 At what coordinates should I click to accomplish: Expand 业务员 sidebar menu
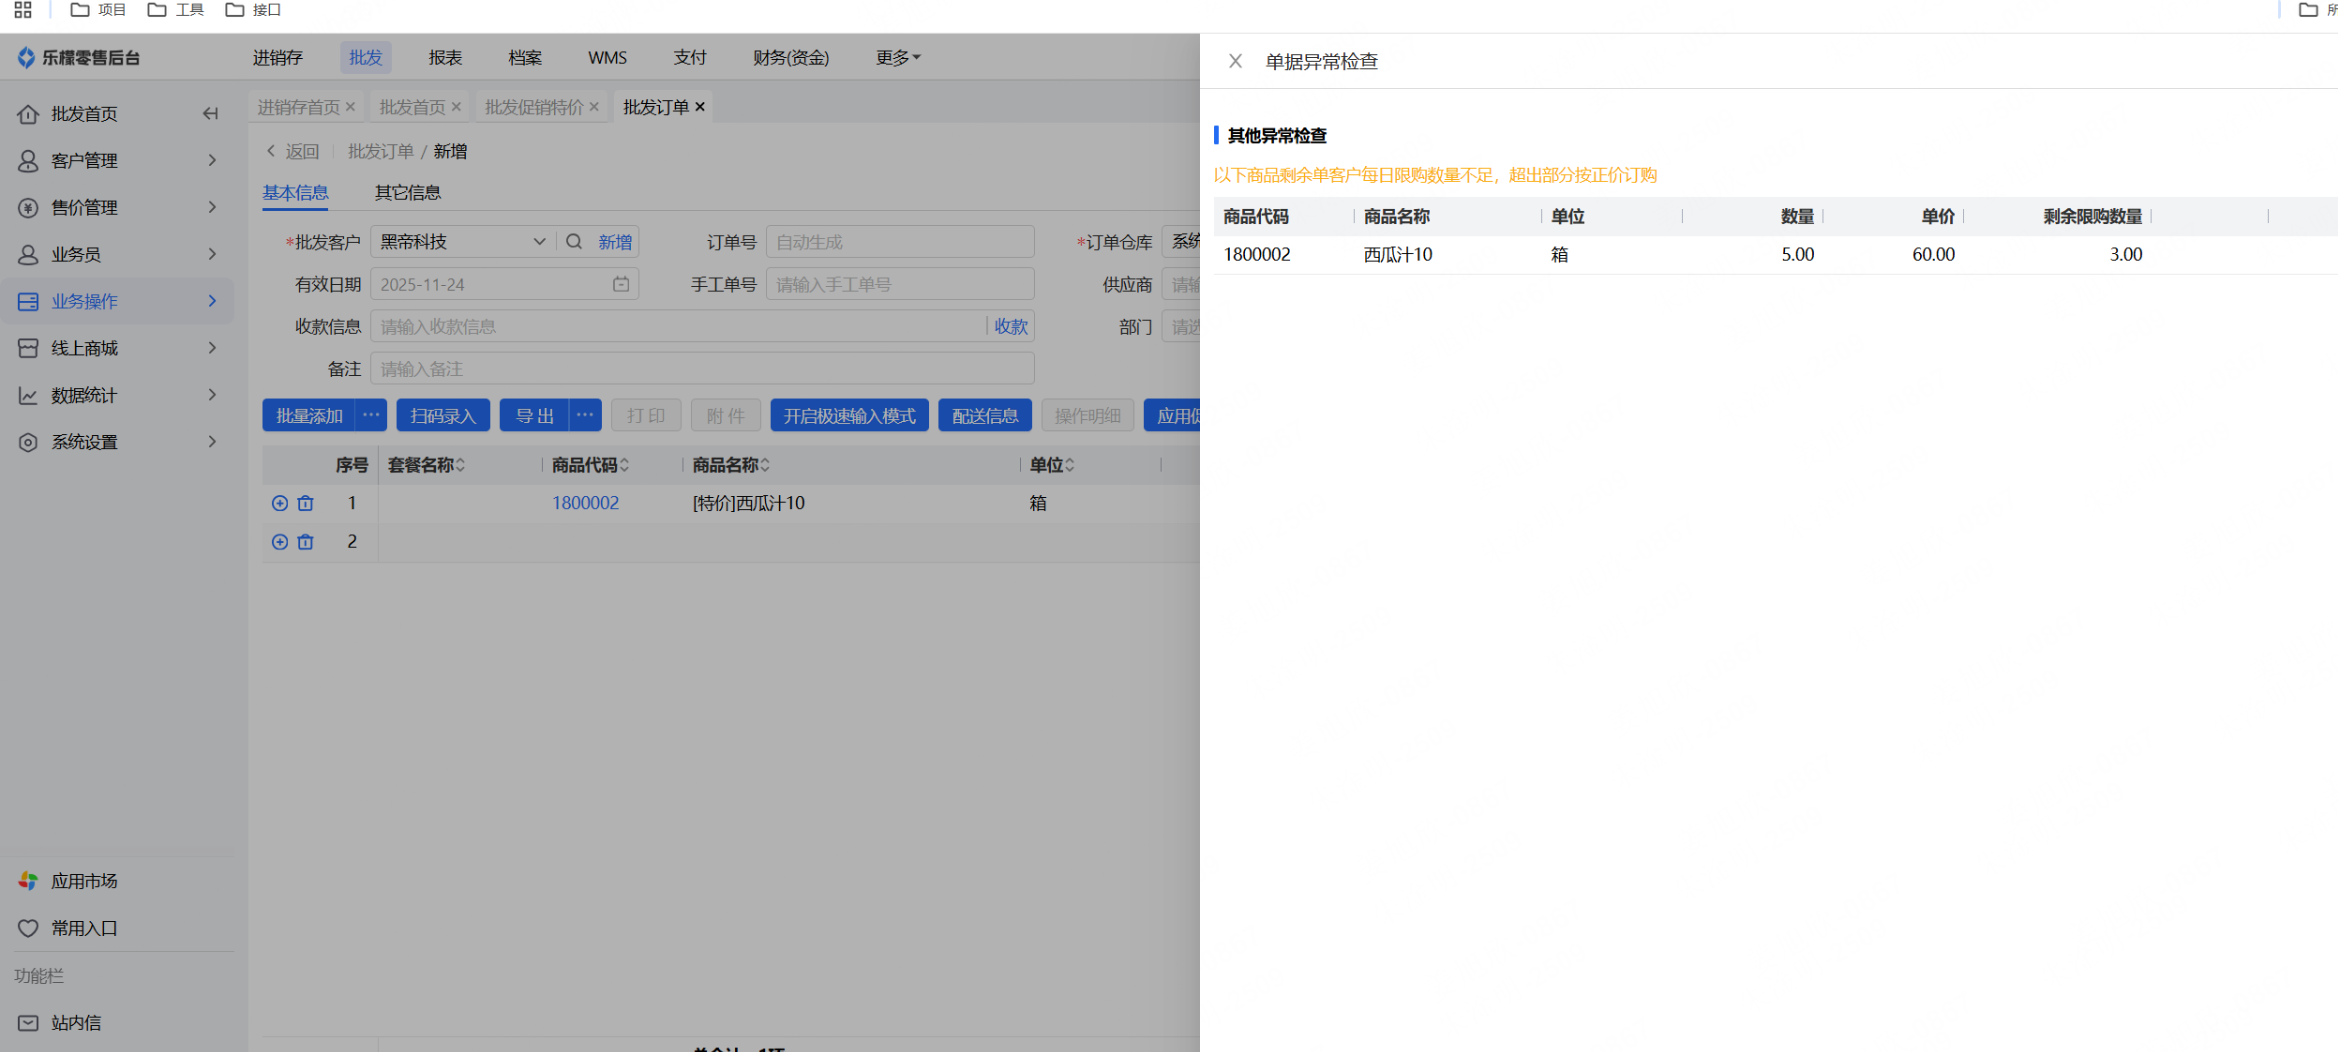[x=117, y=254]
